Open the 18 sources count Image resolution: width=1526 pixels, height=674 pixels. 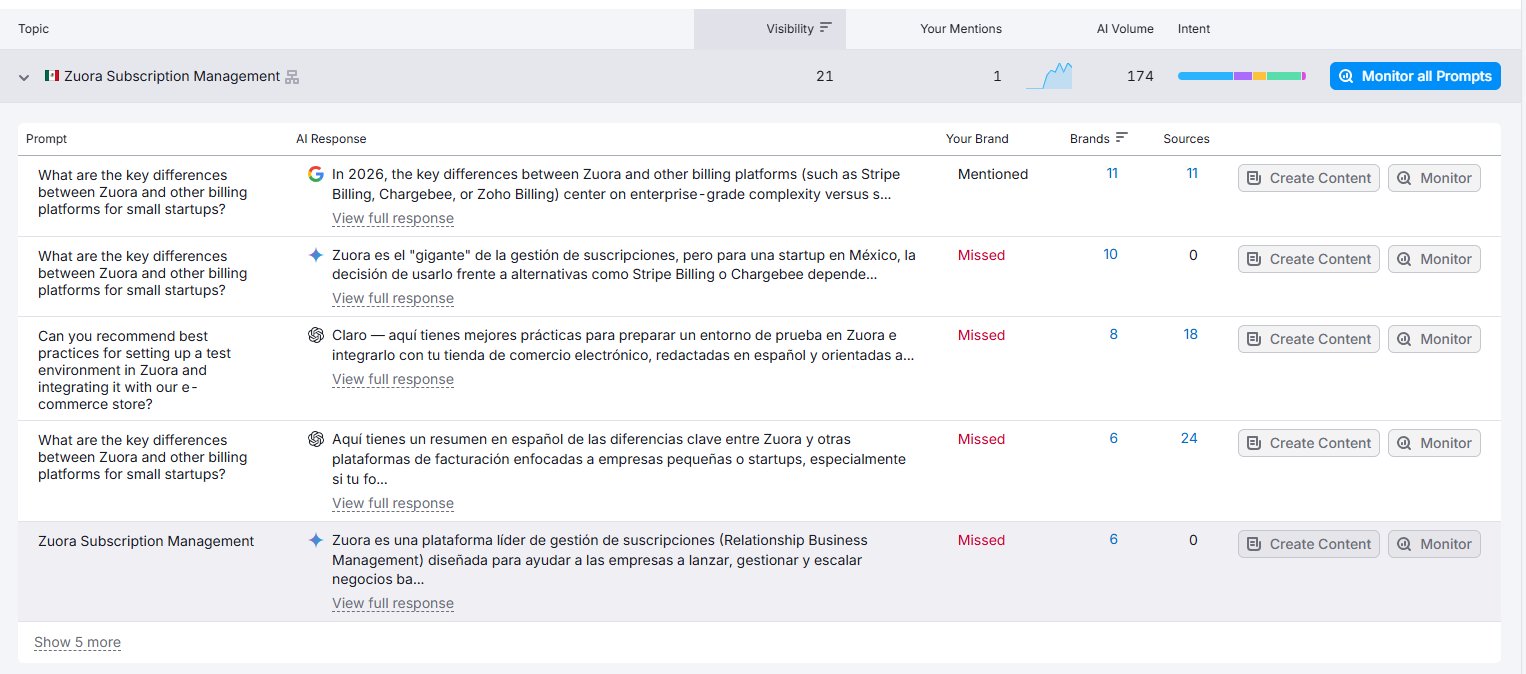[x=1191, y=334]
